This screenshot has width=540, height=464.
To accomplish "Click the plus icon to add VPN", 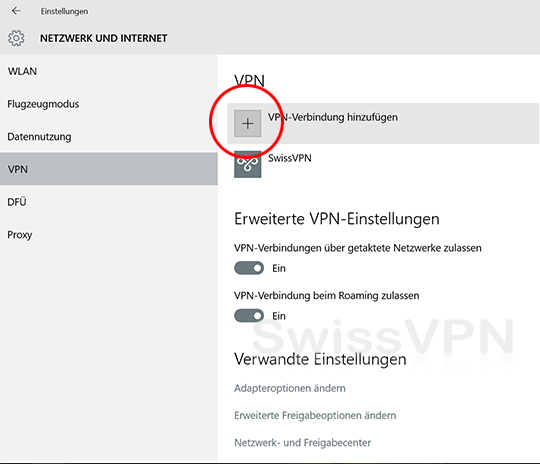I will click(x=248, y=123).
